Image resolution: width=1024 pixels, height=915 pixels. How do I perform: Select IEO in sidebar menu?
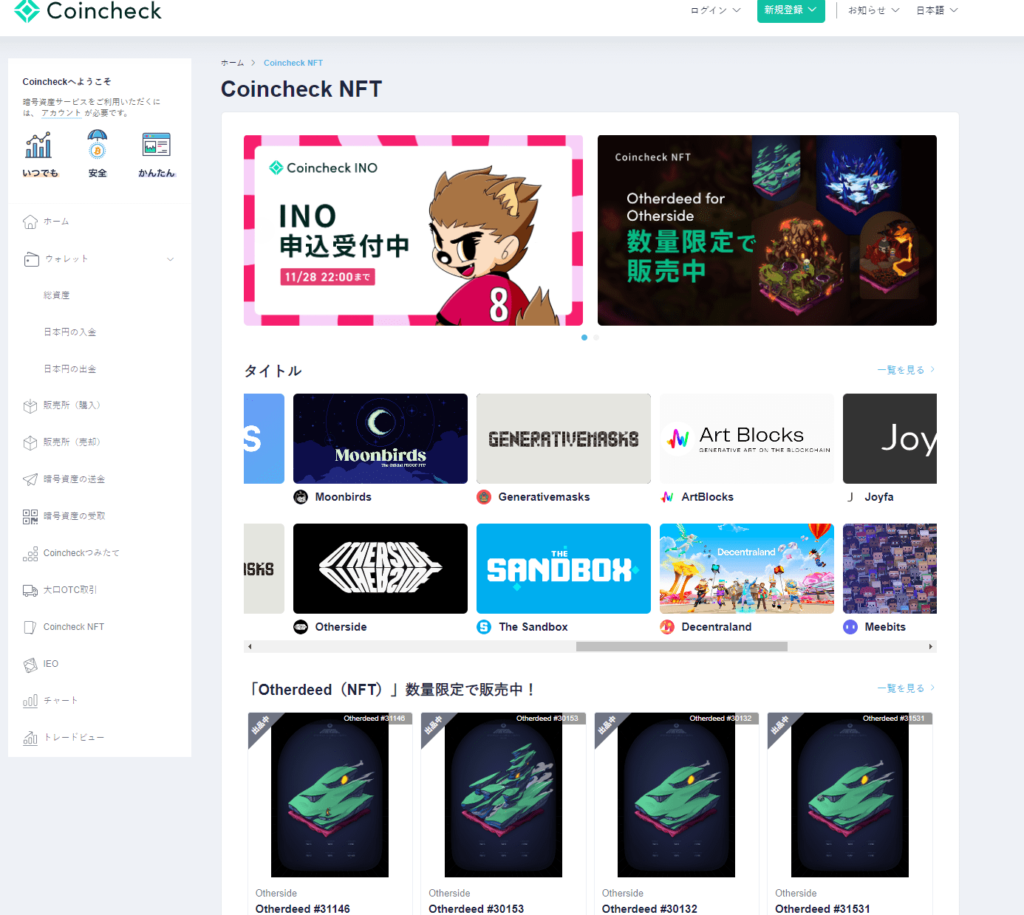coord(51,664)
